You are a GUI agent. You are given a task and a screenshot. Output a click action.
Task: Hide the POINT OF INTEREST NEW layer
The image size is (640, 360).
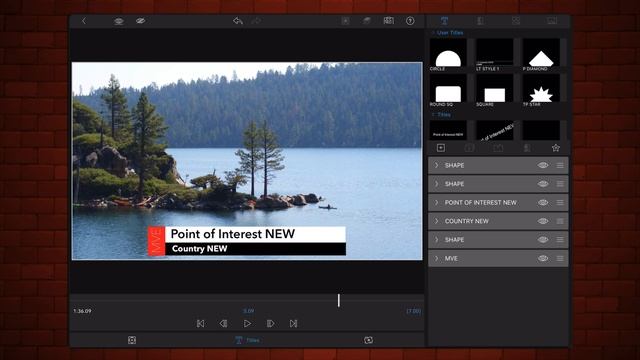[x=543, y=202]
